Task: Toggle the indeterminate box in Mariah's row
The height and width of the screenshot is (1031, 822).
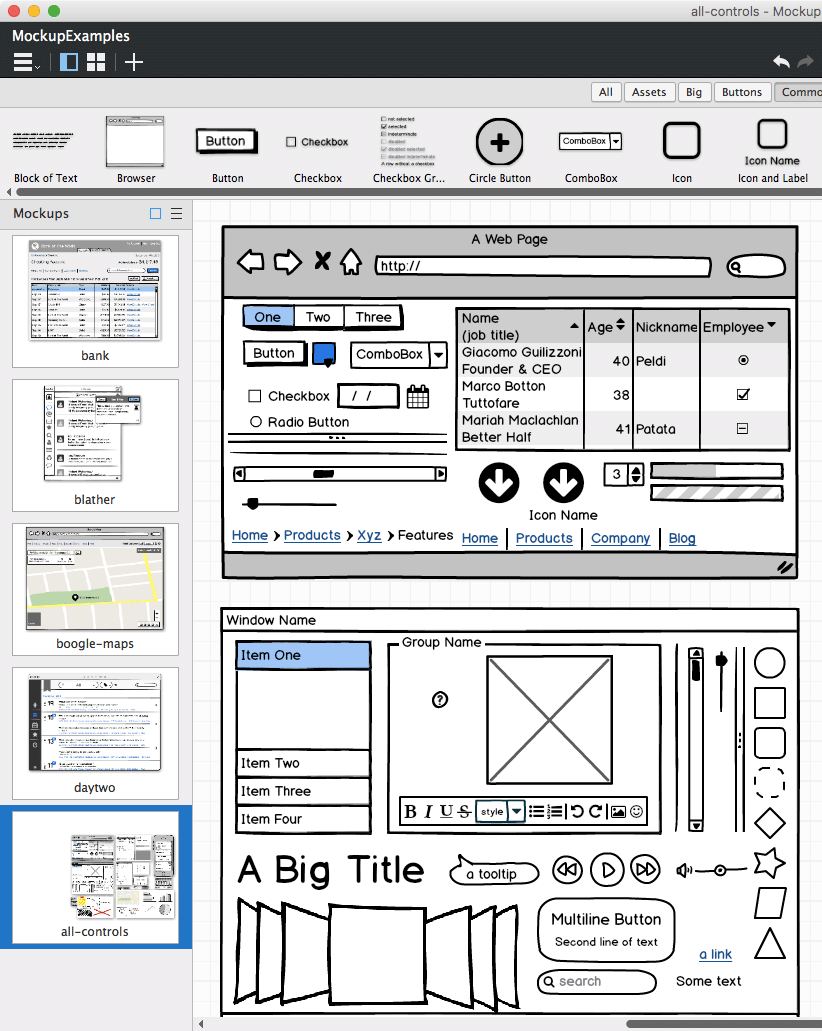Action: tap(742, 429)
